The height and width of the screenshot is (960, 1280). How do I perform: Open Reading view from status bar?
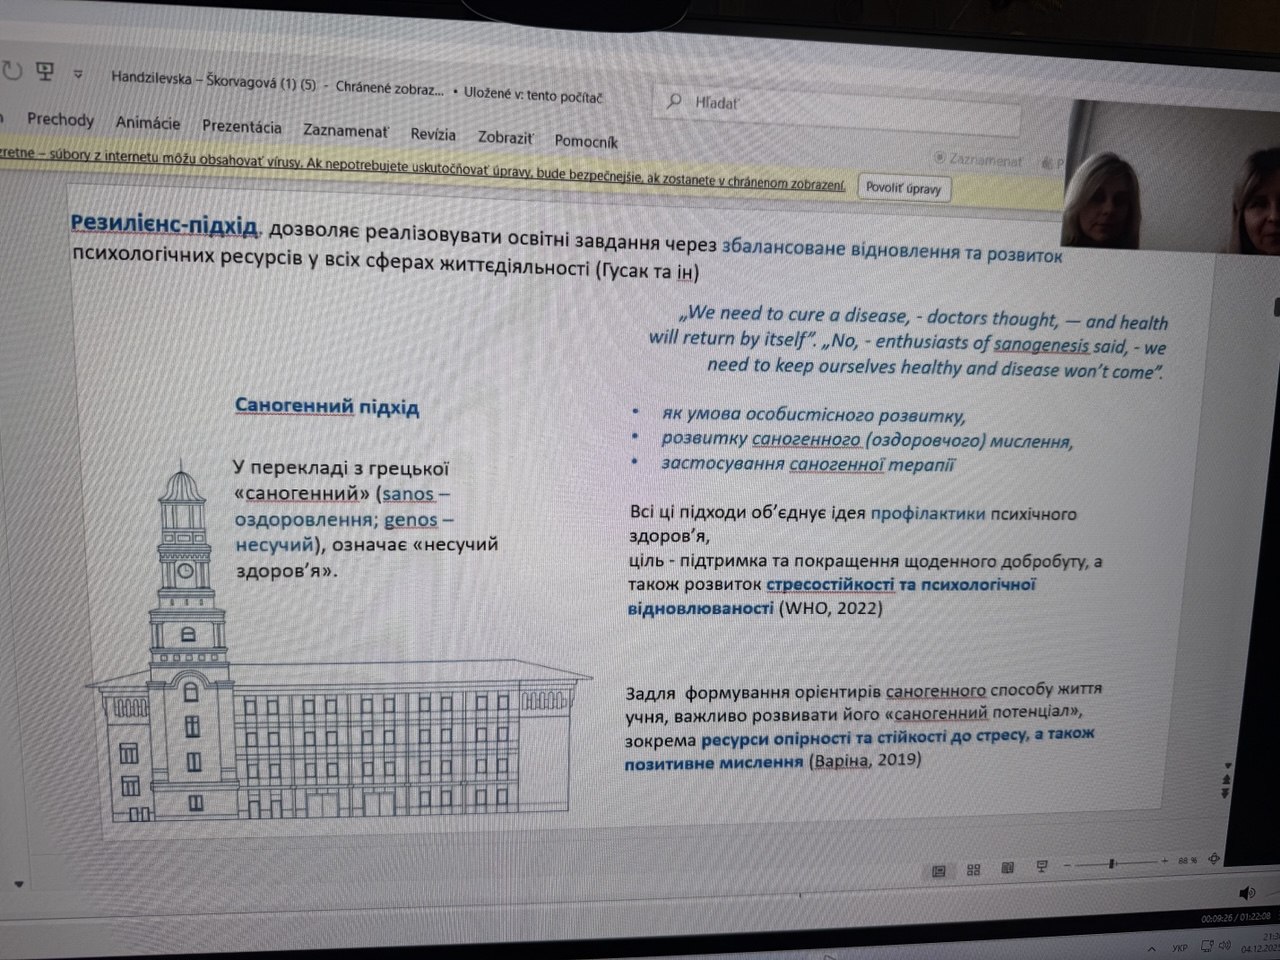click(1007, 868)
